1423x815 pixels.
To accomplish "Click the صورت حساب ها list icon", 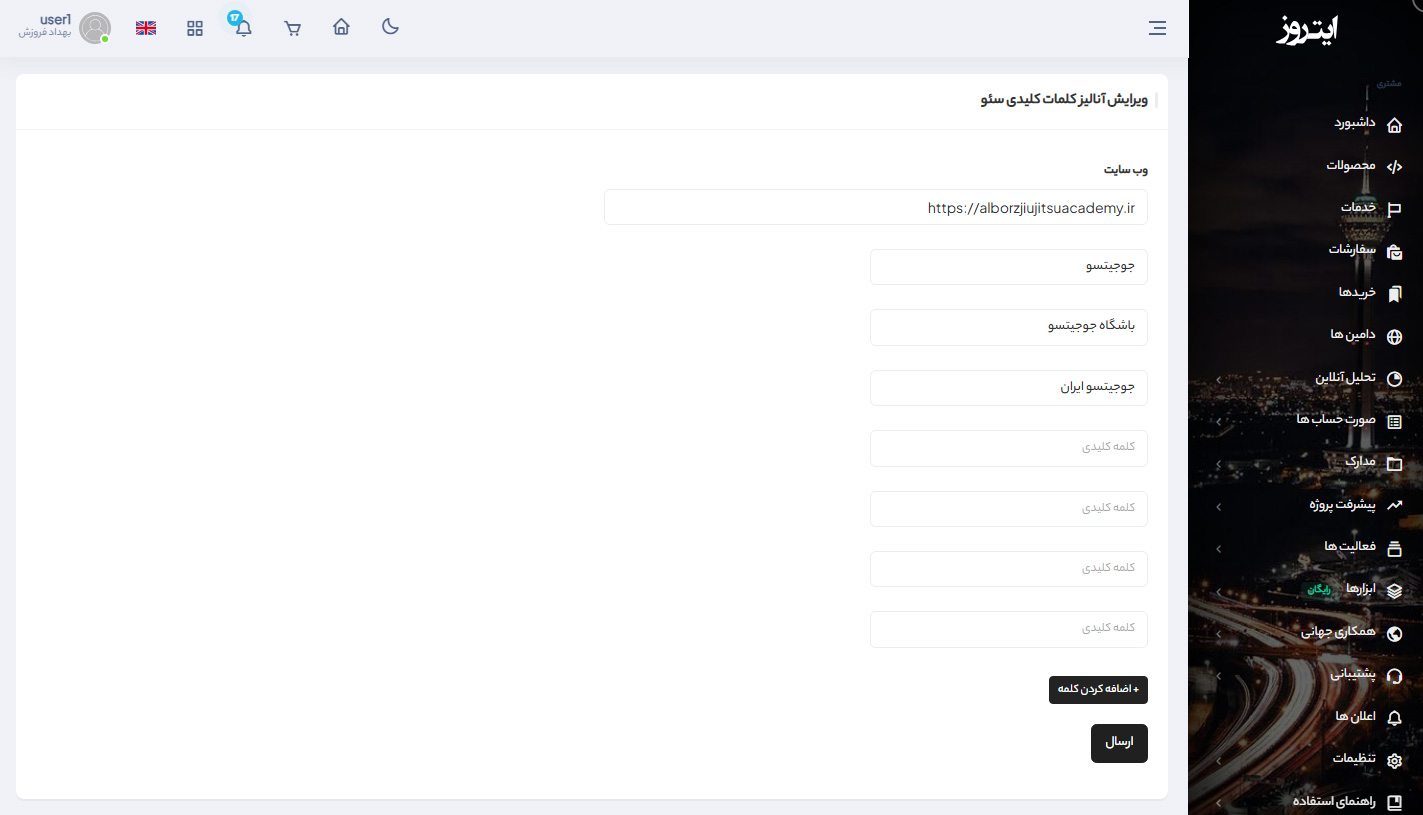I will [1395, 421].
